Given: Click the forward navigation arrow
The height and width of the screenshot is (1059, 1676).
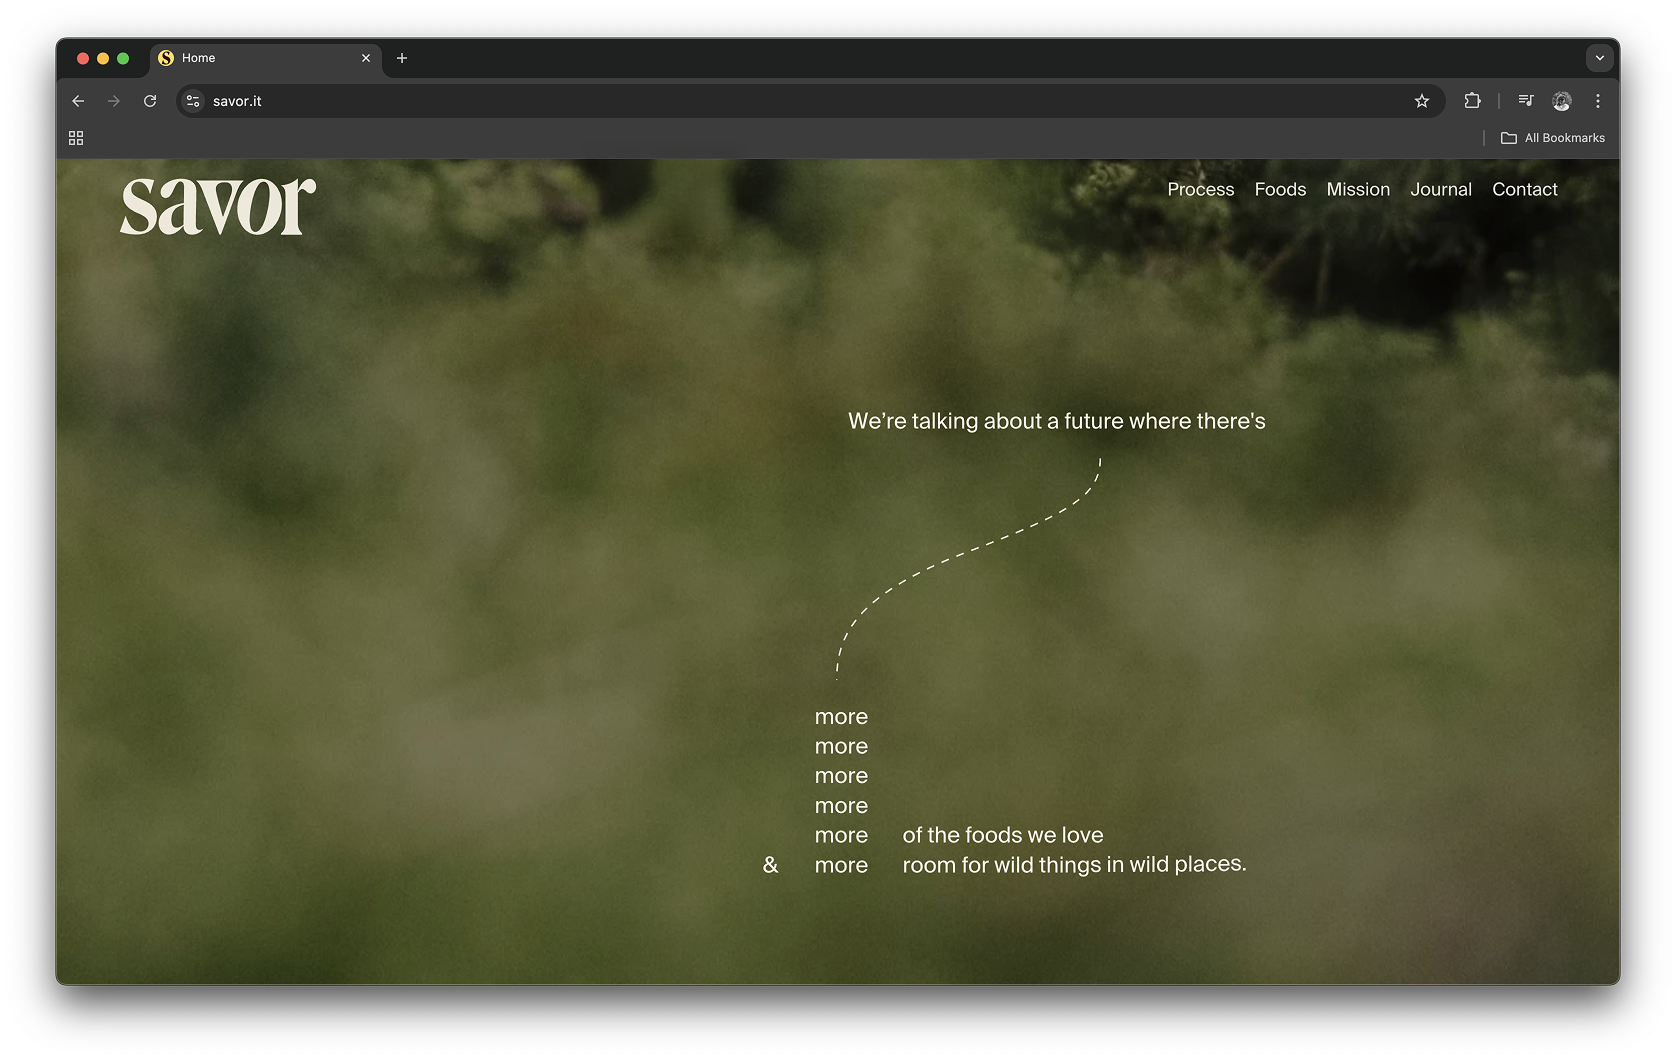Looking at the screenshot, I should [114, 101].
